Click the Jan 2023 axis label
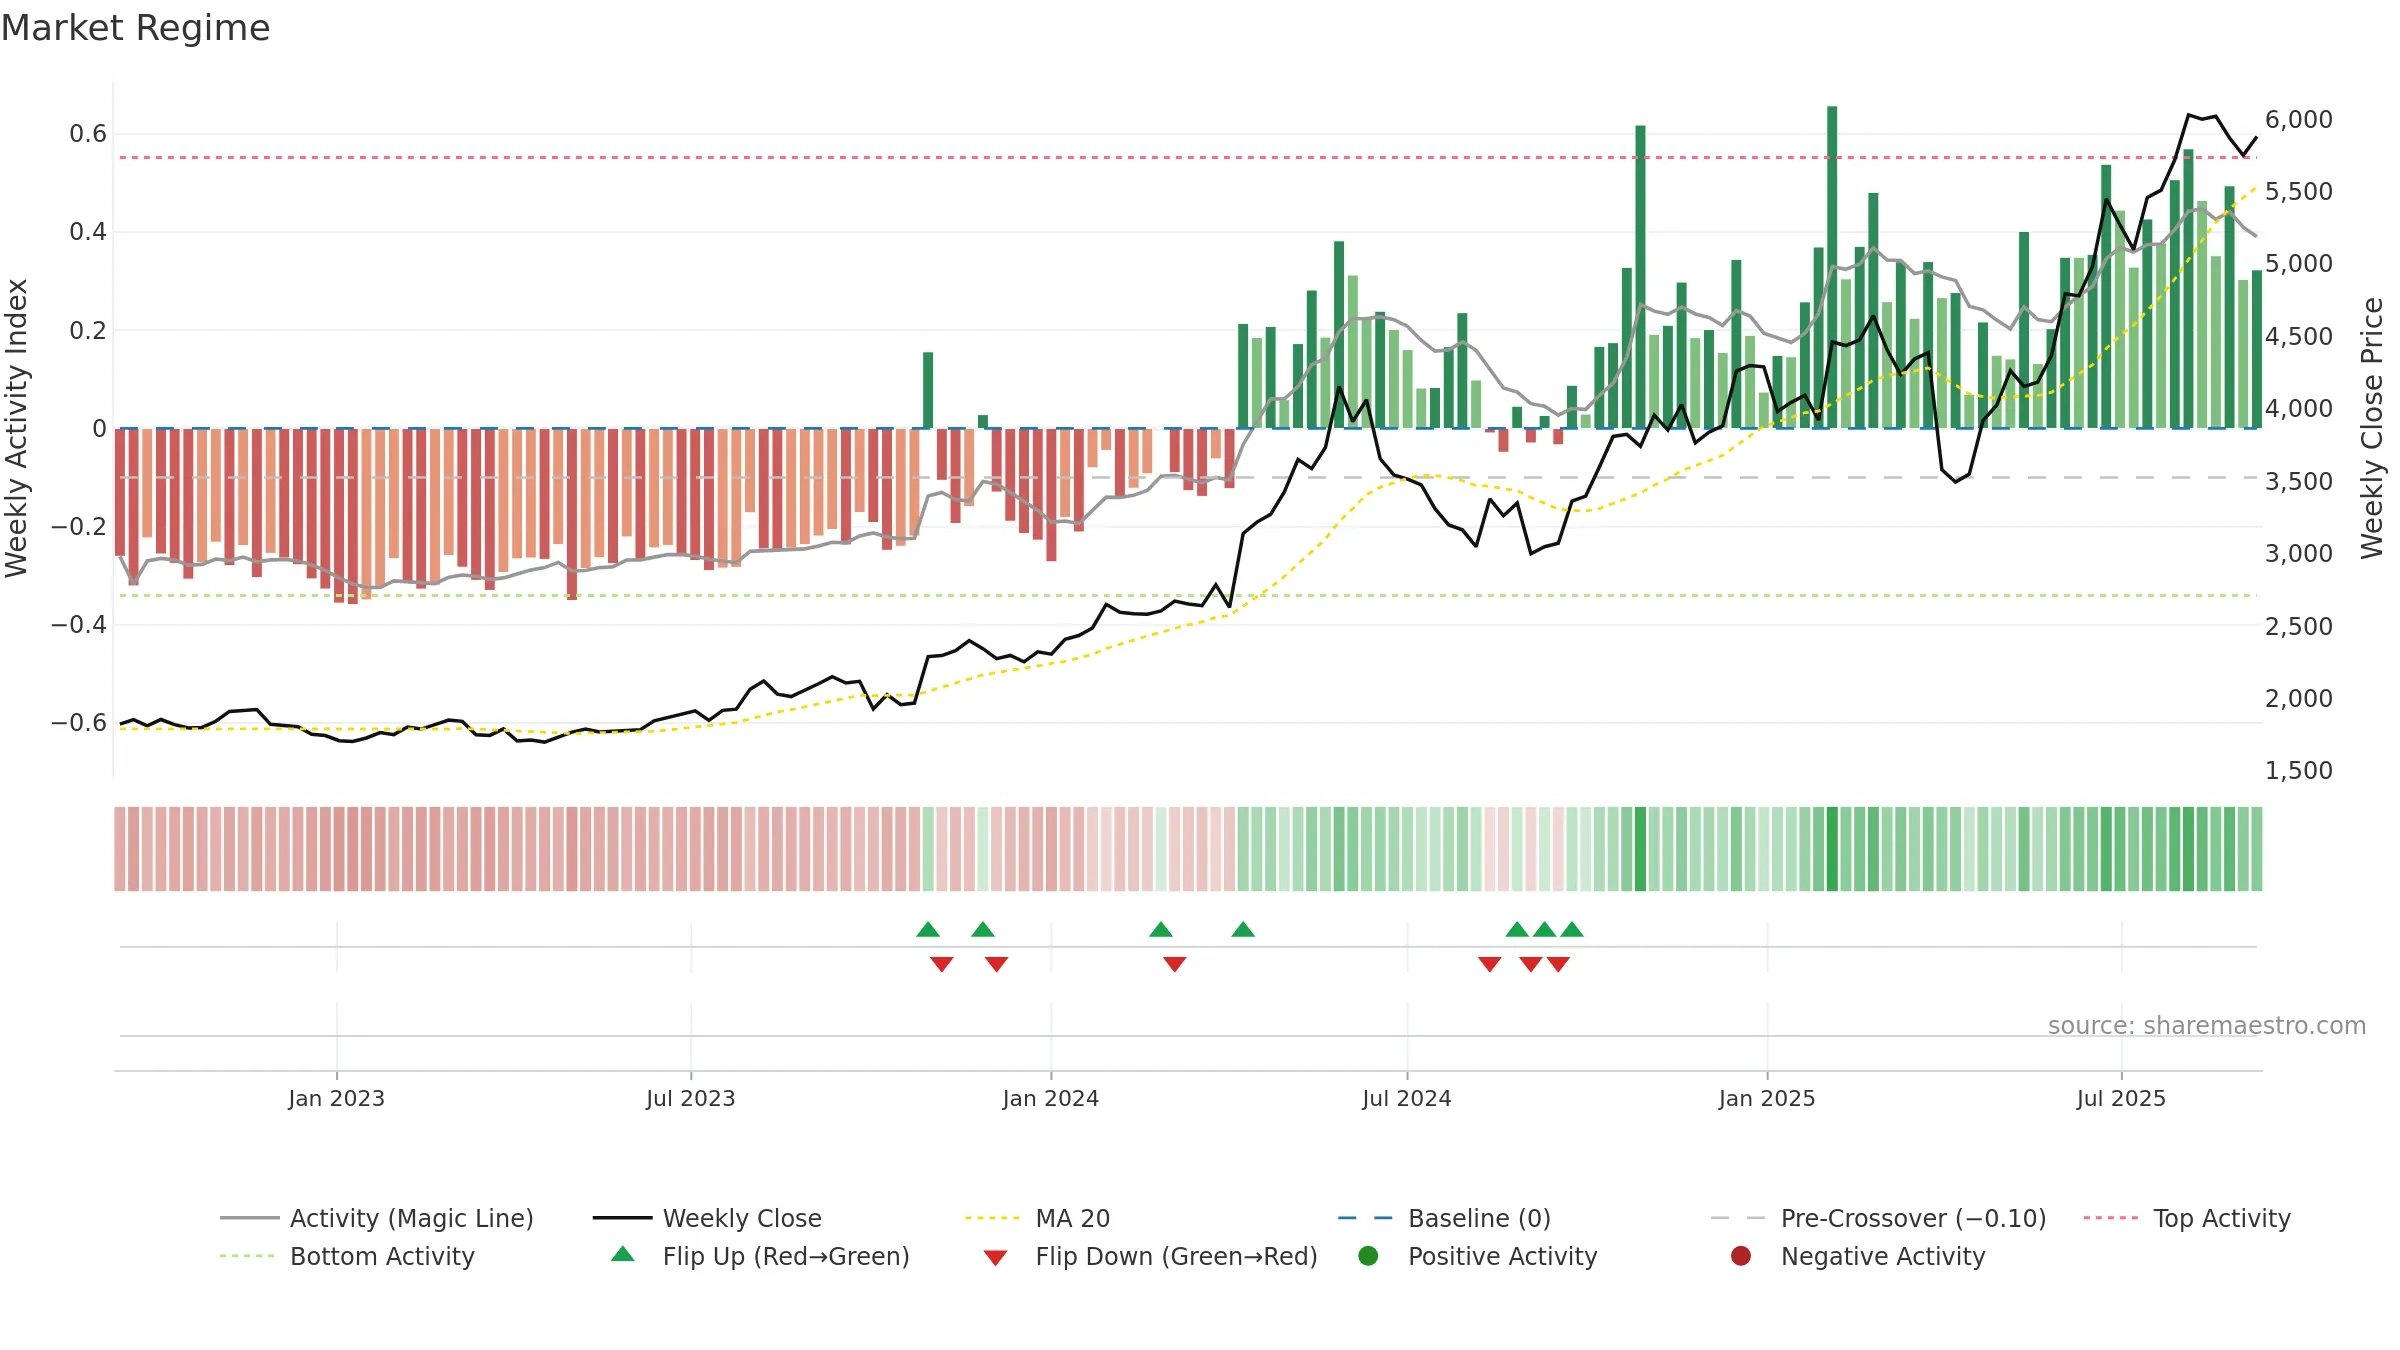This screenshot has width=2400, height=1350. [x=336, y=1098]
